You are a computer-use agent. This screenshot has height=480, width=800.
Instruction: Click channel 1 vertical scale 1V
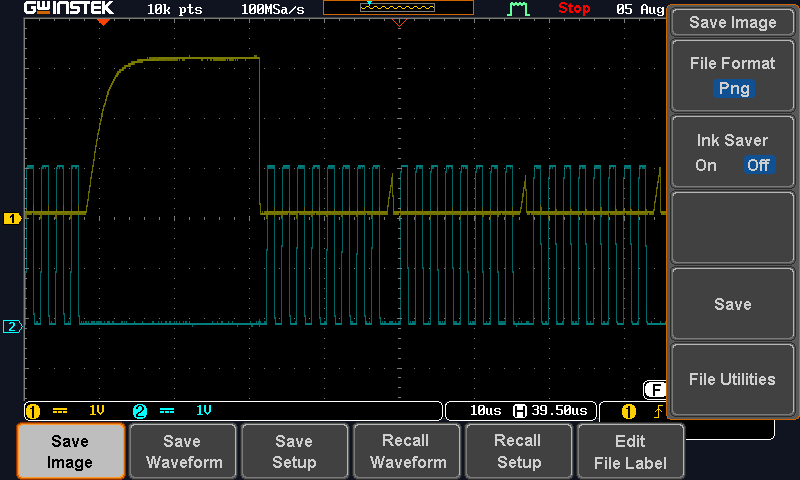tap(97, 411)
